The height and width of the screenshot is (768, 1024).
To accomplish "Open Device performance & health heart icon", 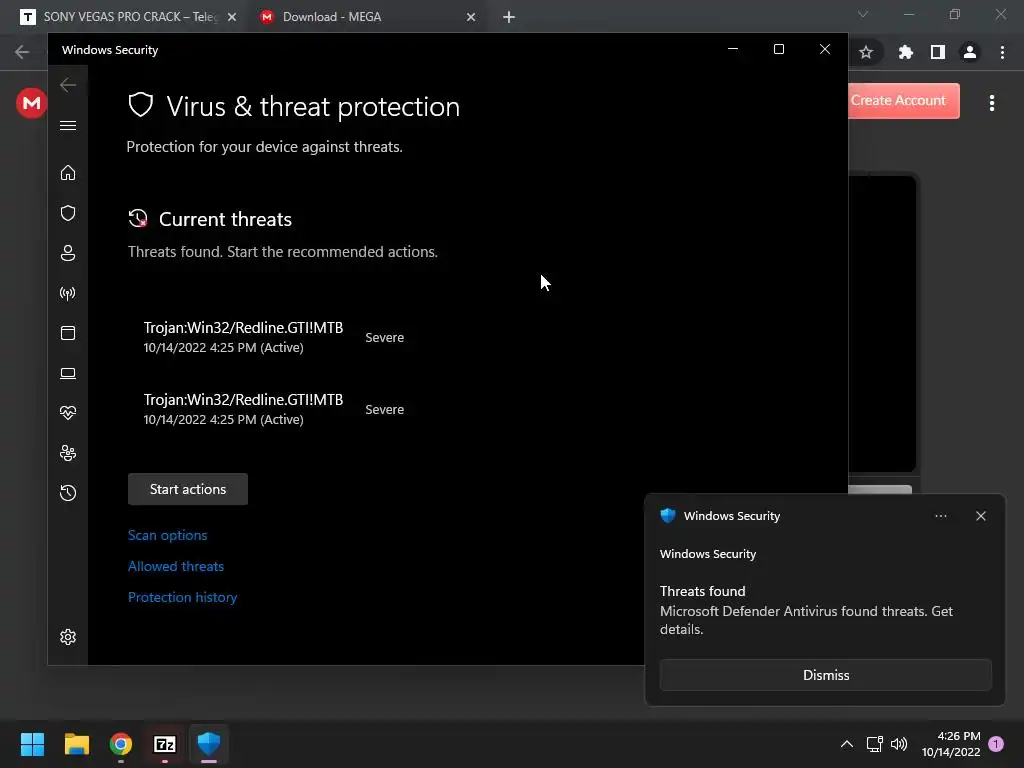I will pyautogui.click(x=68, y=413).
